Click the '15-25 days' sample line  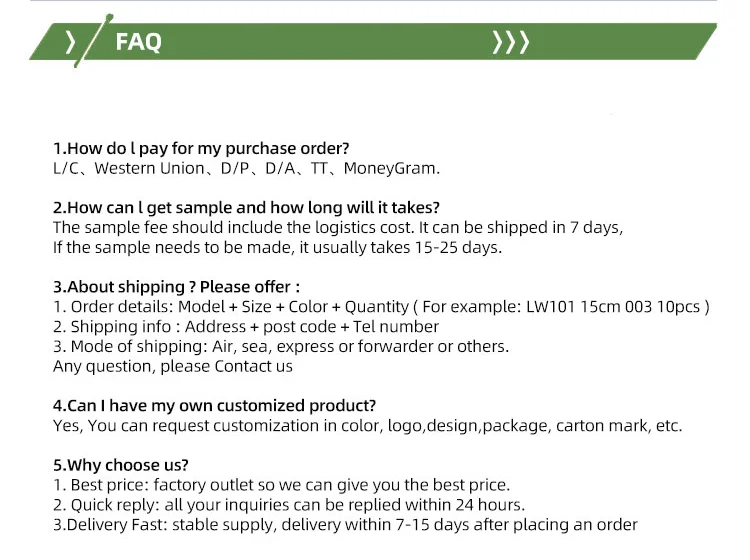[x=277, y=248]
